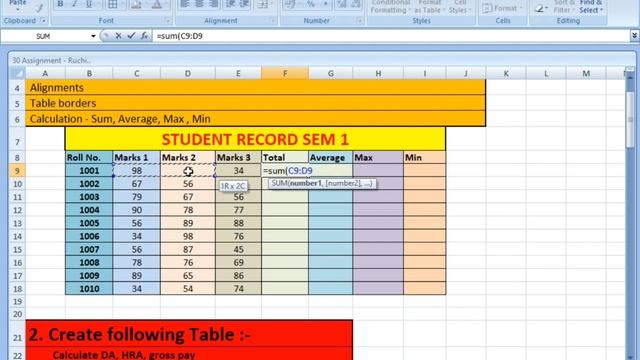Click the 'Marks 1' header cell
This screenshot has height=360, width=640.
(x=136, y=158)
